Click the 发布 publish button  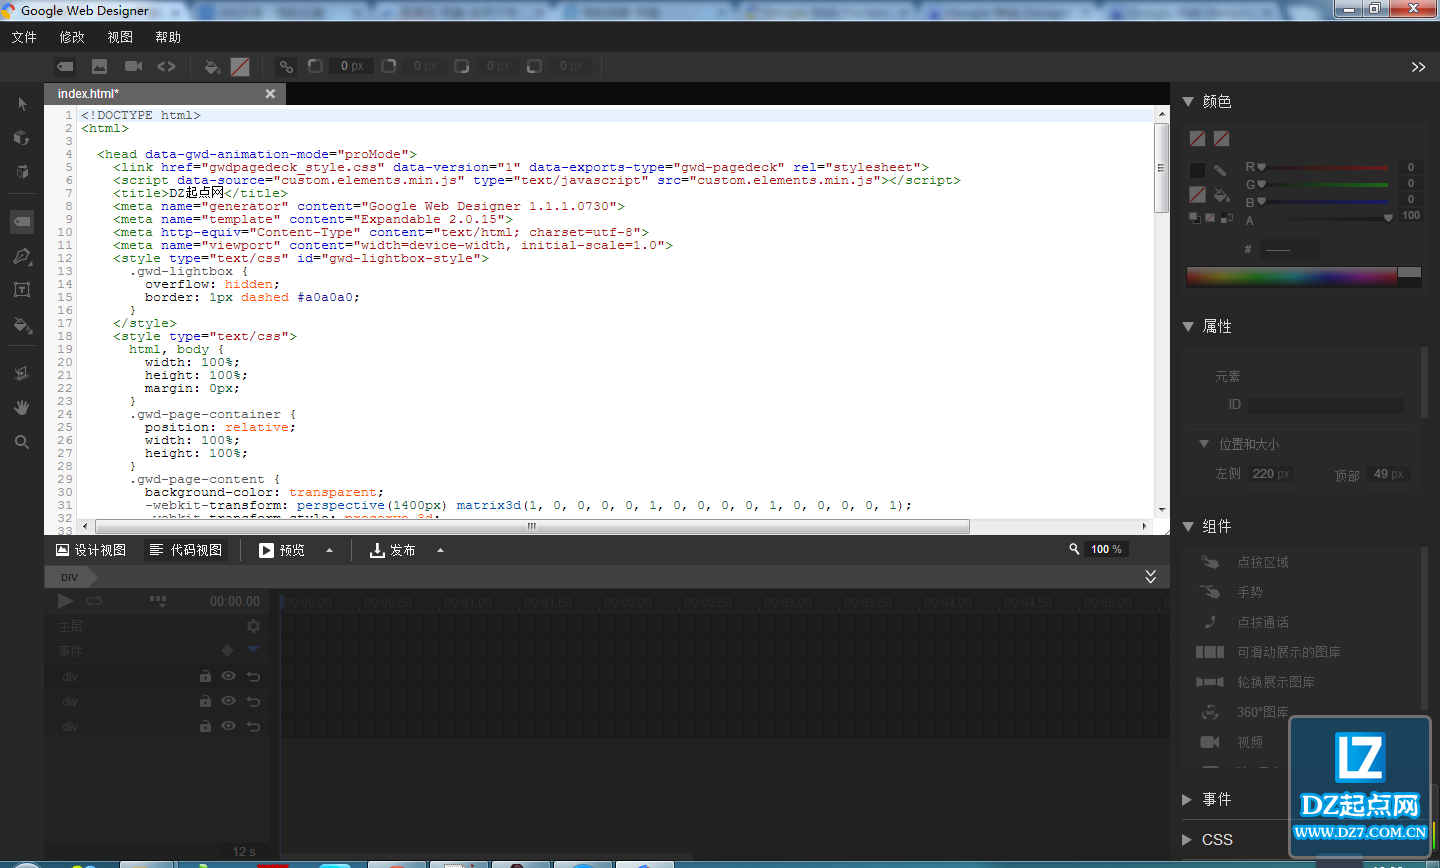coord(393,550)
